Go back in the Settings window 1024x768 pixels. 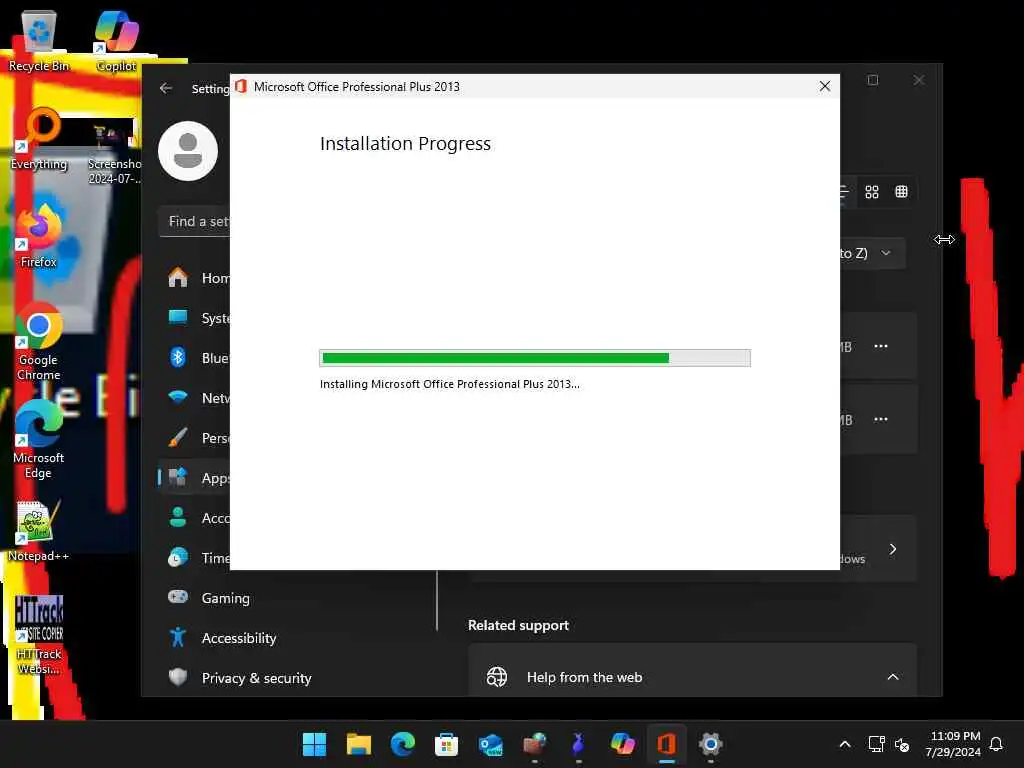166,88
